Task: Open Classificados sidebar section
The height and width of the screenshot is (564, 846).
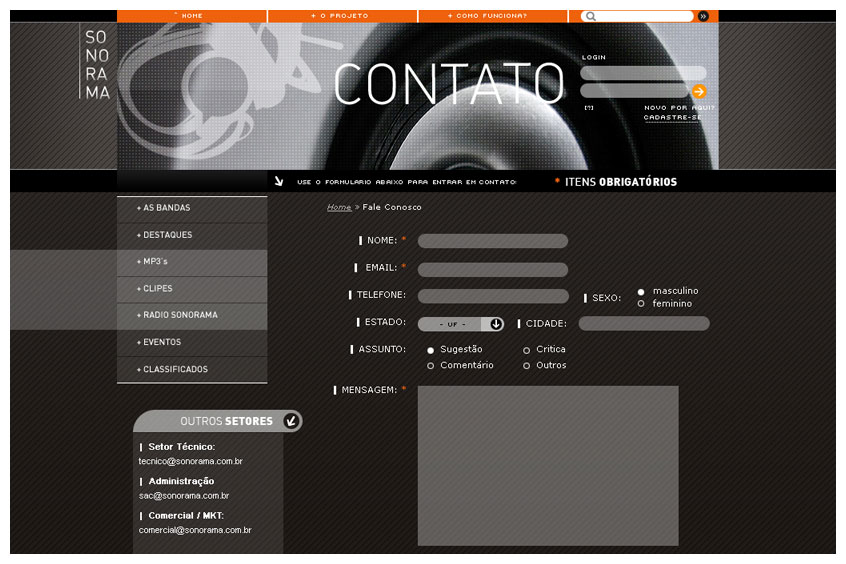Action: pyautogui.click(x=192, y=370)
